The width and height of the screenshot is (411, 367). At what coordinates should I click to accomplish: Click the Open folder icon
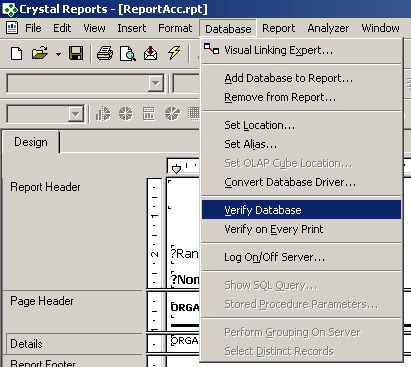tap(39, 53)
